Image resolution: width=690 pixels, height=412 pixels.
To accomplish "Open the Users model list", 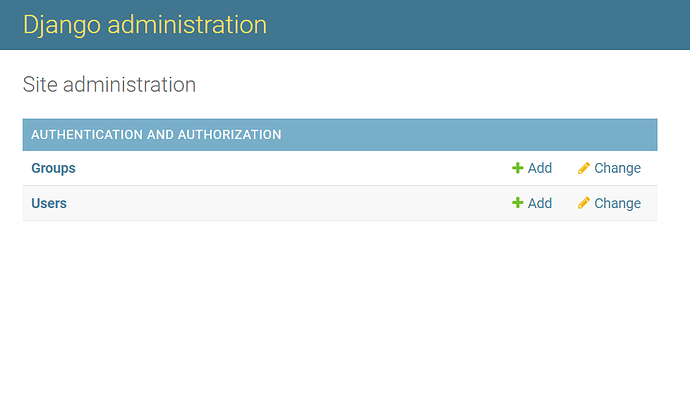I will [x=49, y=203].
